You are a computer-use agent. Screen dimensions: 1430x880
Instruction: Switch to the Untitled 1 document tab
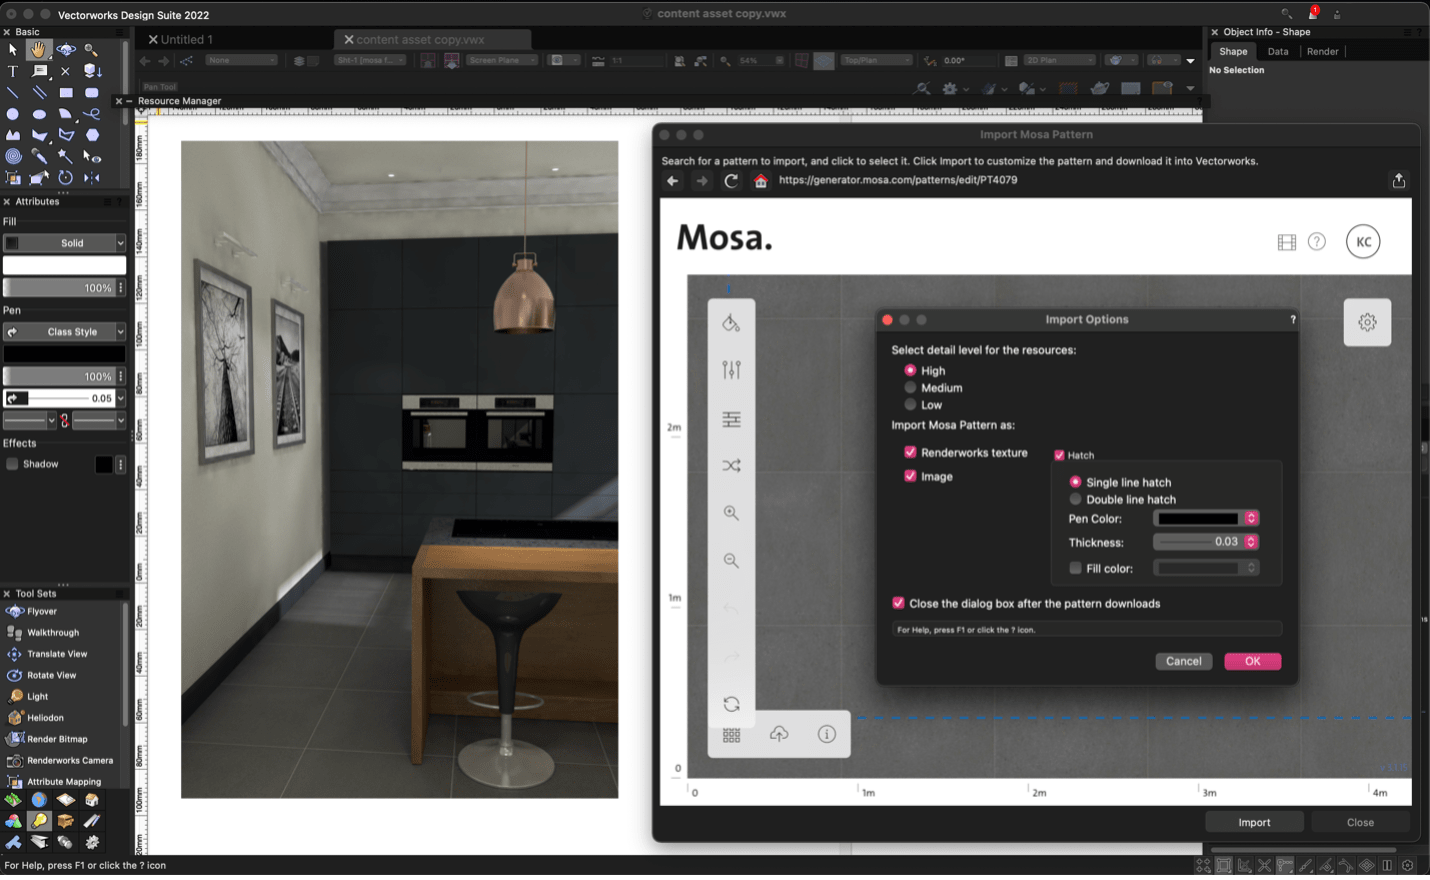(186, 40)
